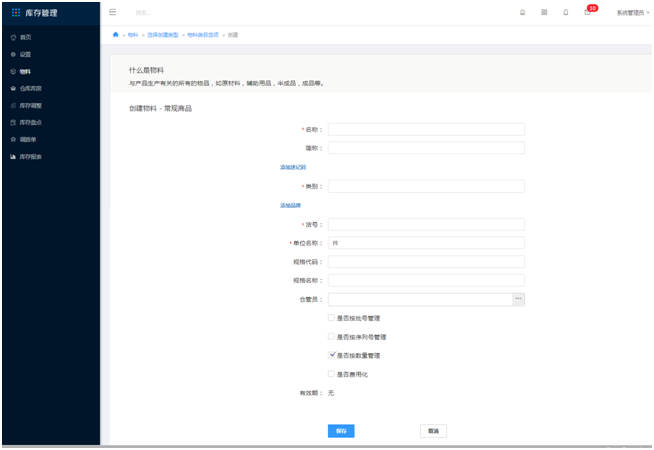Click the 货号 input field

pos(426,224)
